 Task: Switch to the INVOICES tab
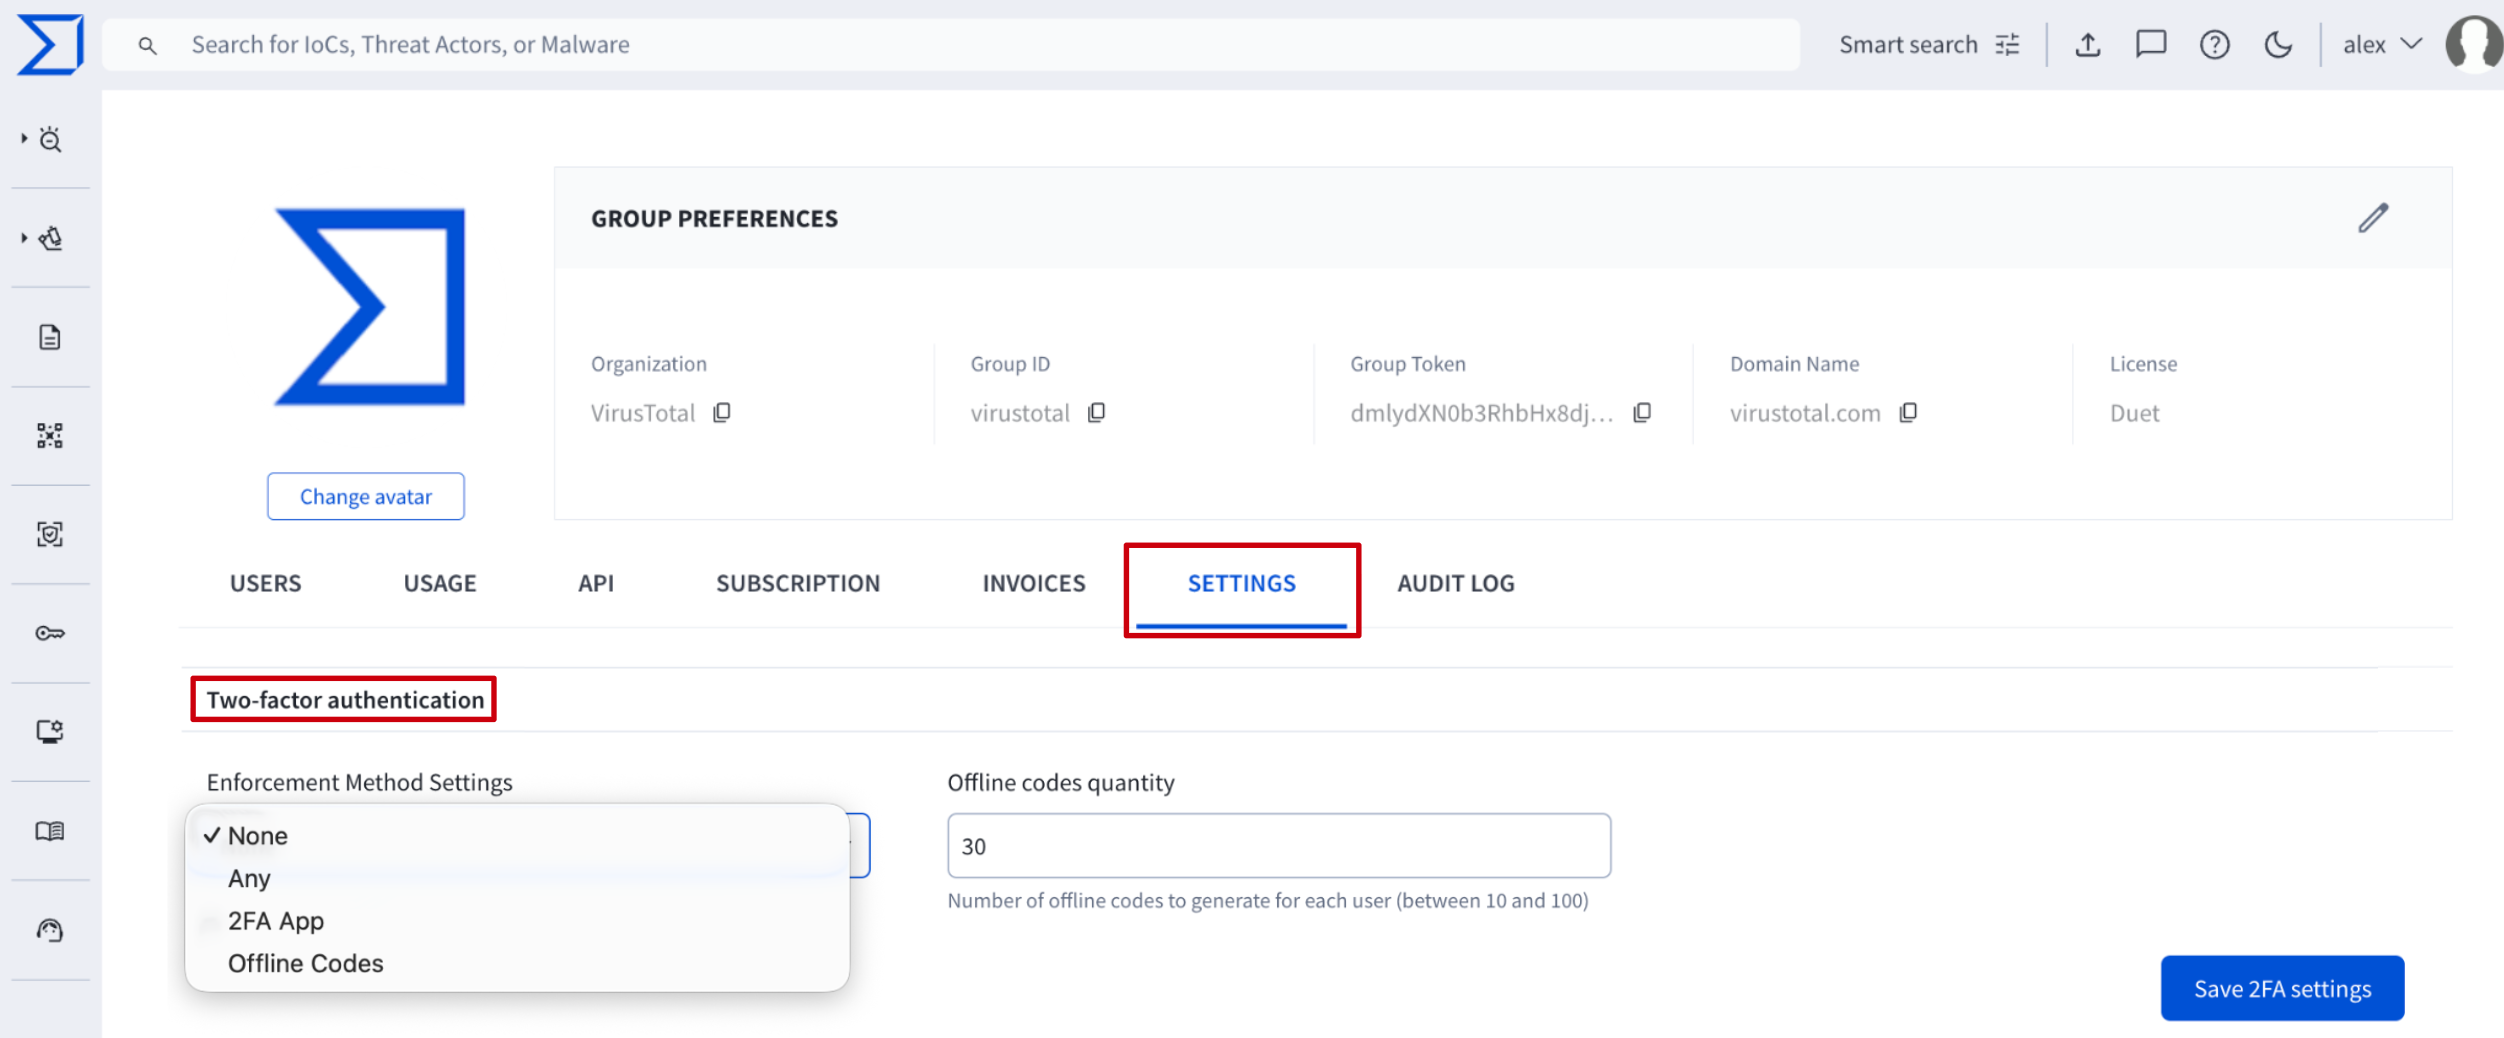1034,584
